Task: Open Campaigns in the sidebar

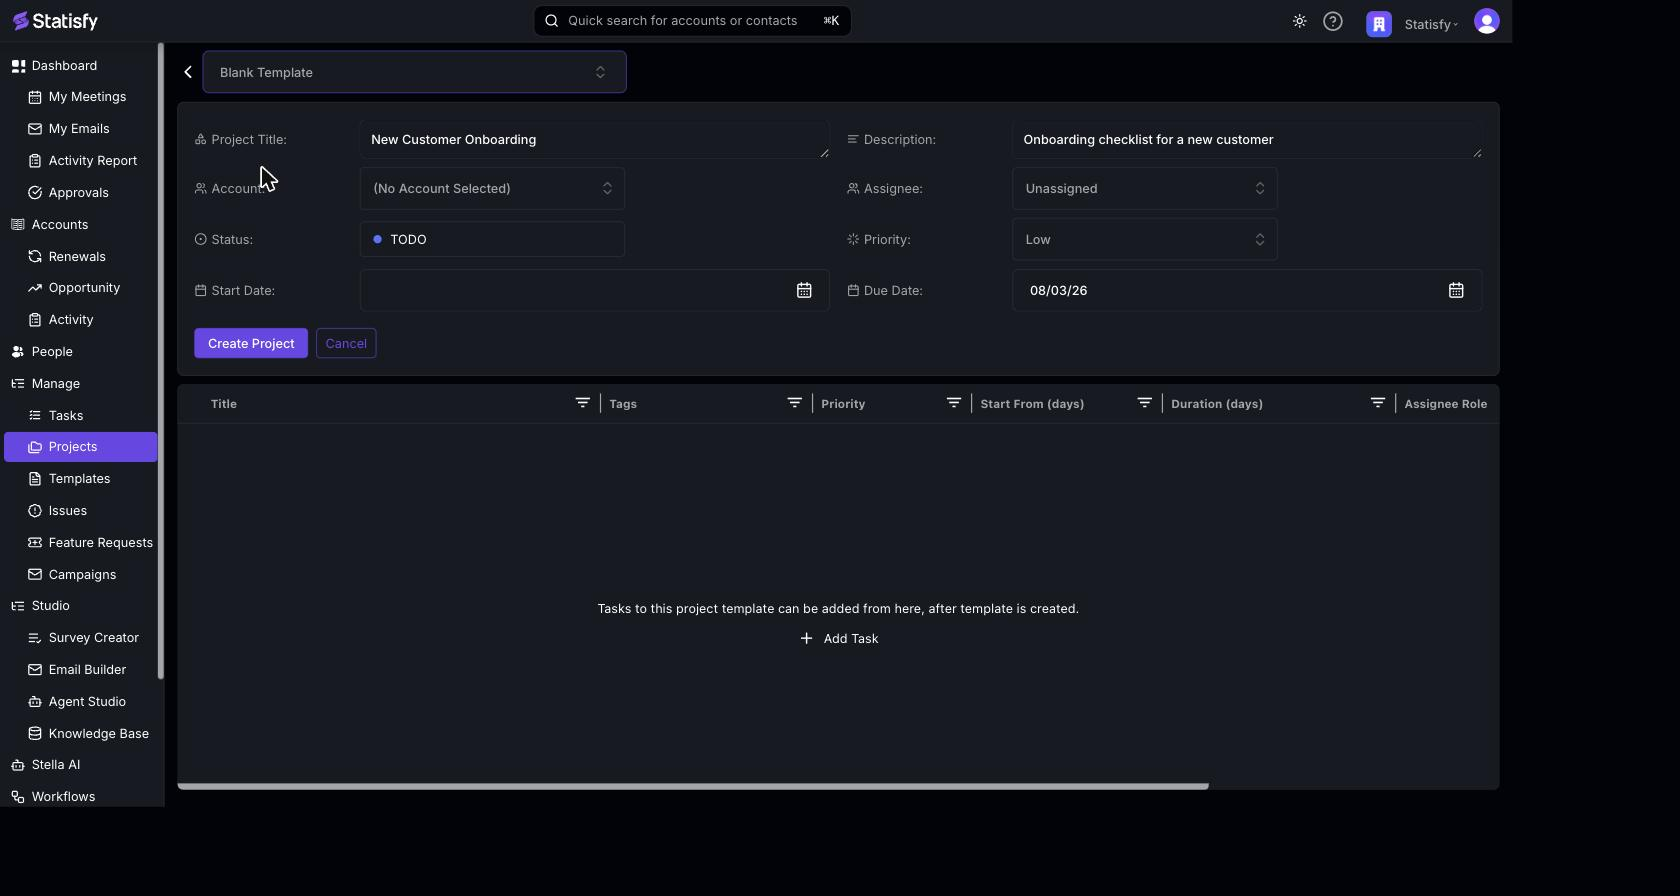Action: coord(80,575)
